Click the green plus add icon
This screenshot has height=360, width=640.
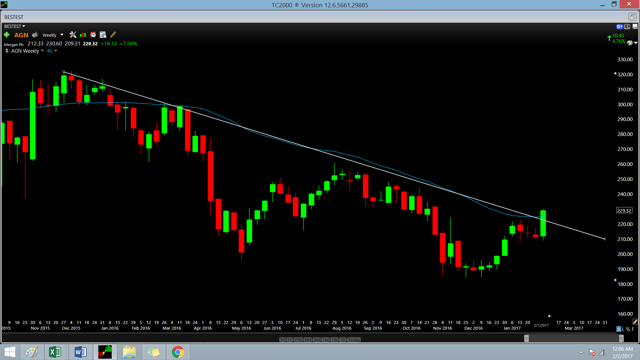7,35
